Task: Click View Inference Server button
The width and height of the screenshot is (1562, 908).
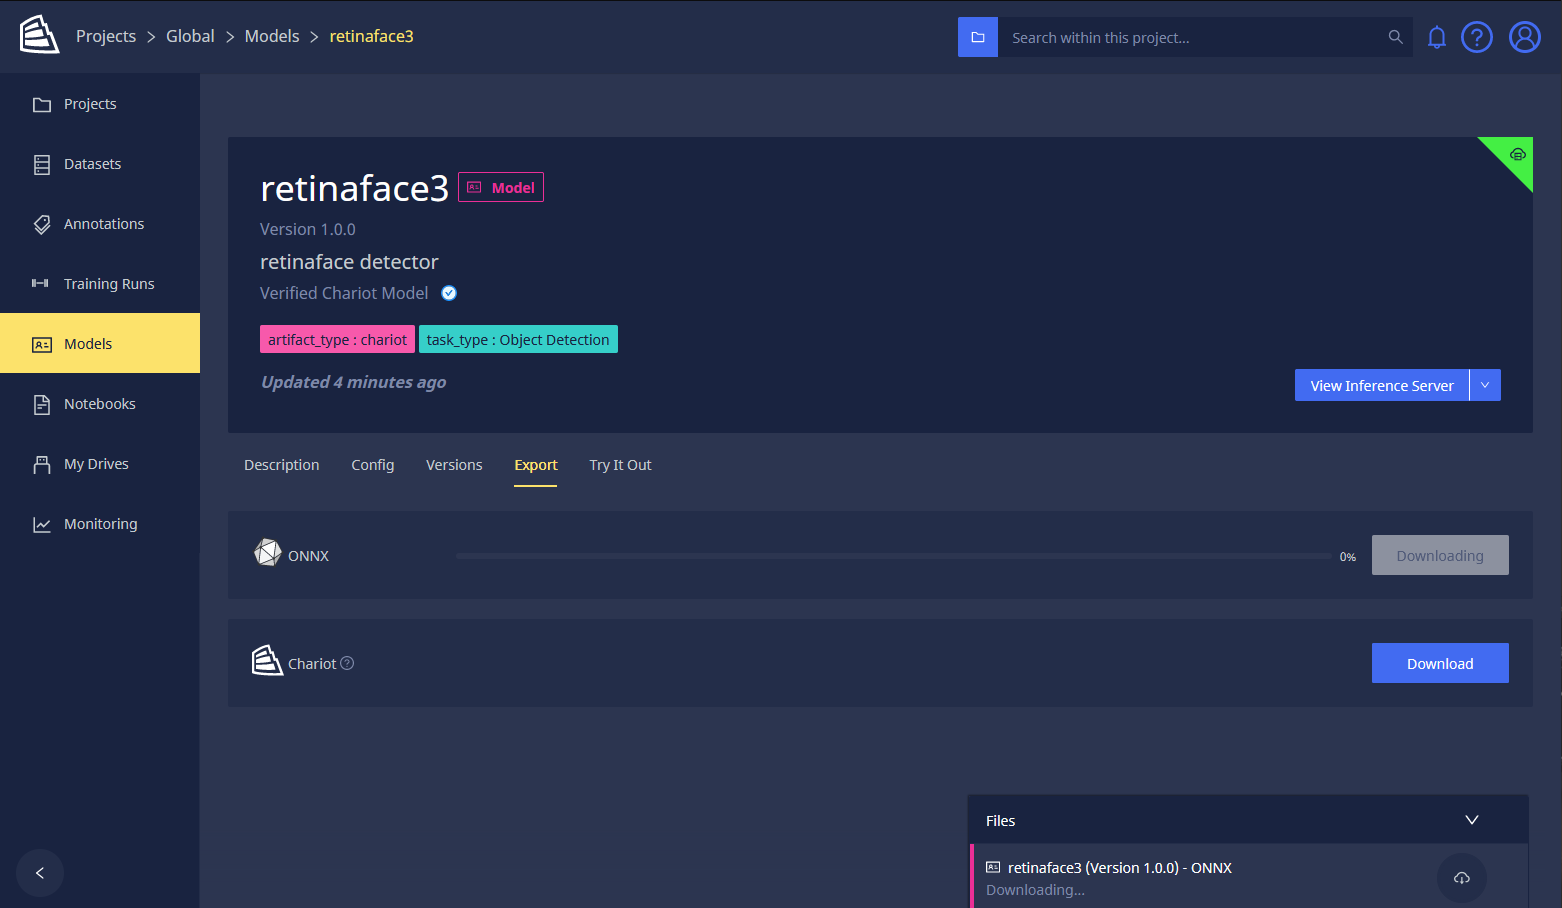Action: 1382,385
